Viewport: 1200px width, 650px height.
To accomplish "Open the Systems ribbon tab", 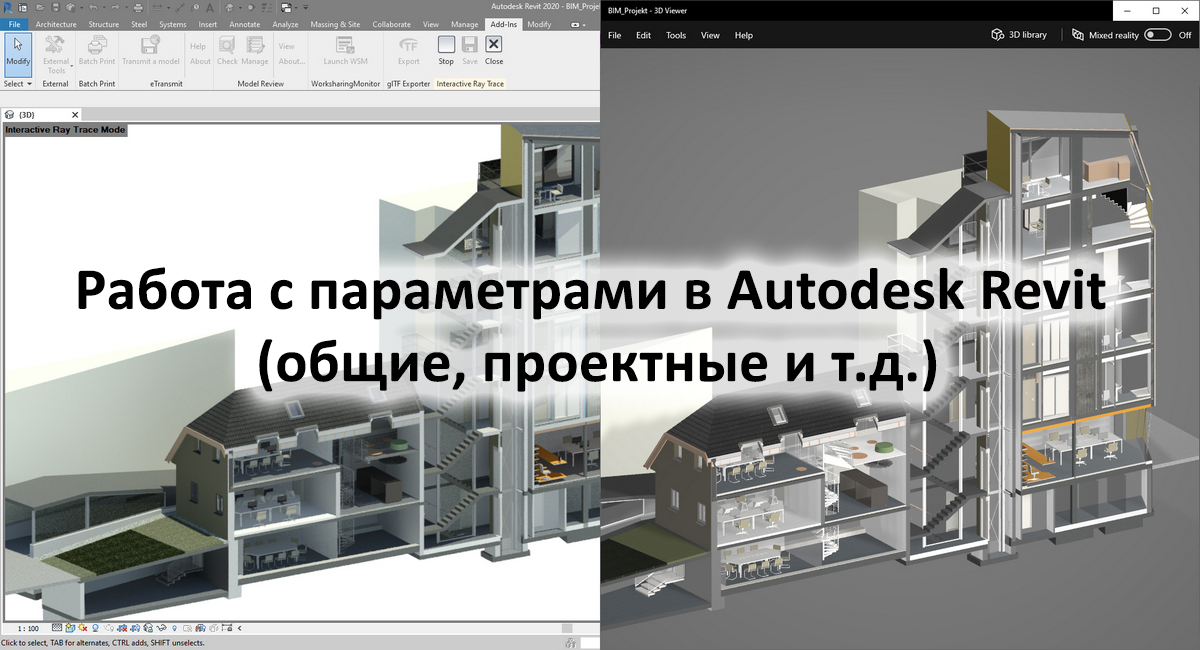I will pos(172,23).
